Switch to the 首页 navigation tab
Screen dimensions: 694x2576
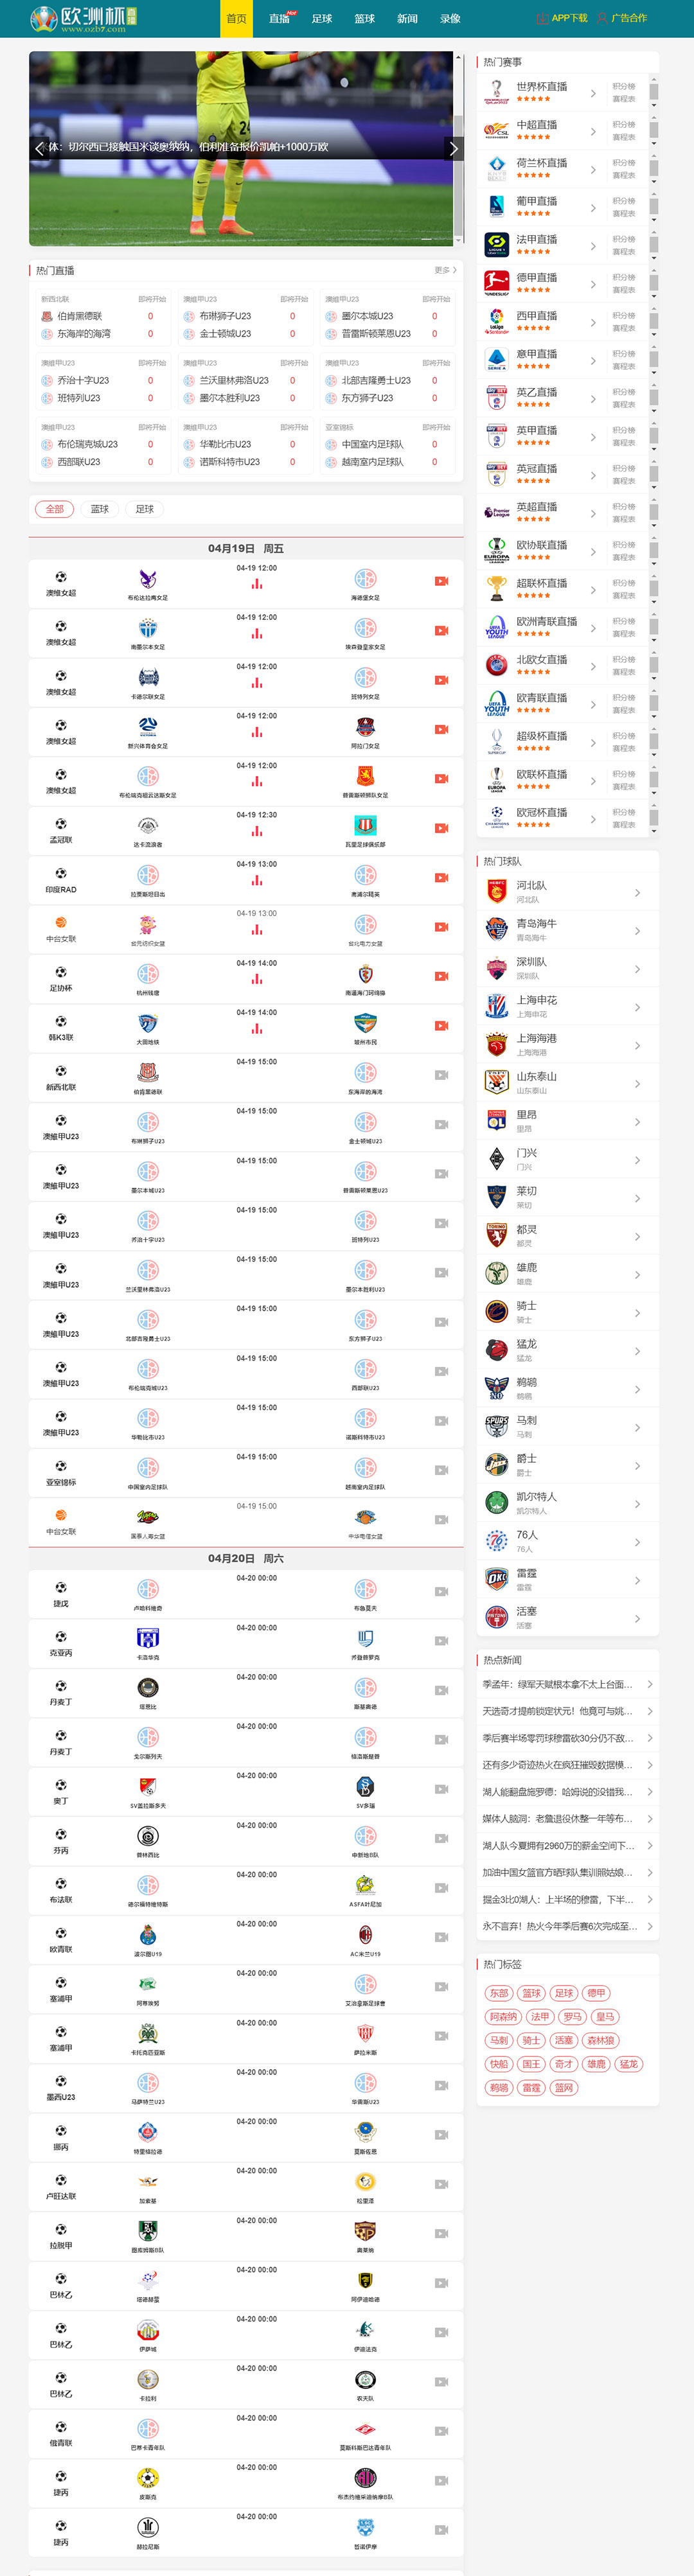[x=236, y=18]
